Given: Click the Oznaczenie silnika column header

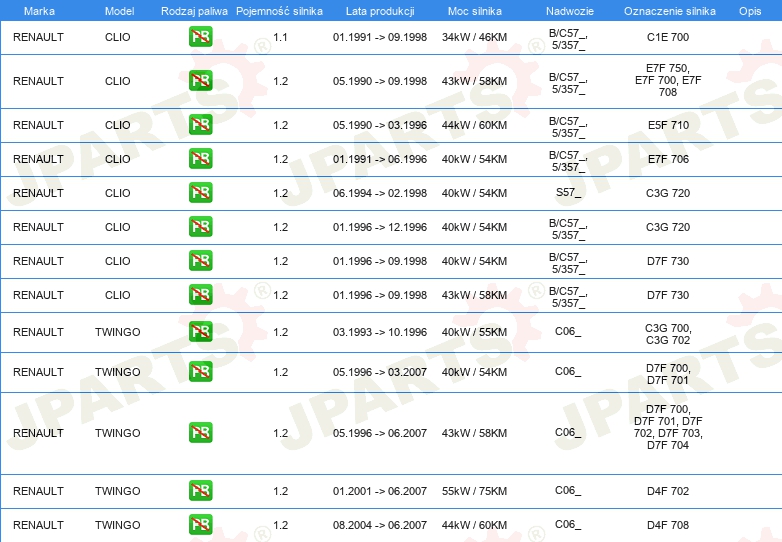Looking at the screenshot, I should 669,11.
